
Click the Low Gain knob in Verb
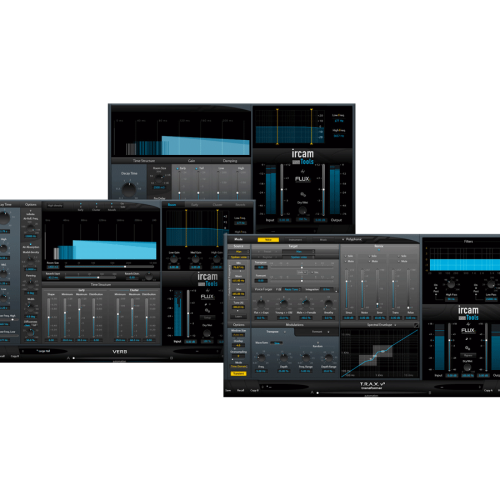[174, 259]
